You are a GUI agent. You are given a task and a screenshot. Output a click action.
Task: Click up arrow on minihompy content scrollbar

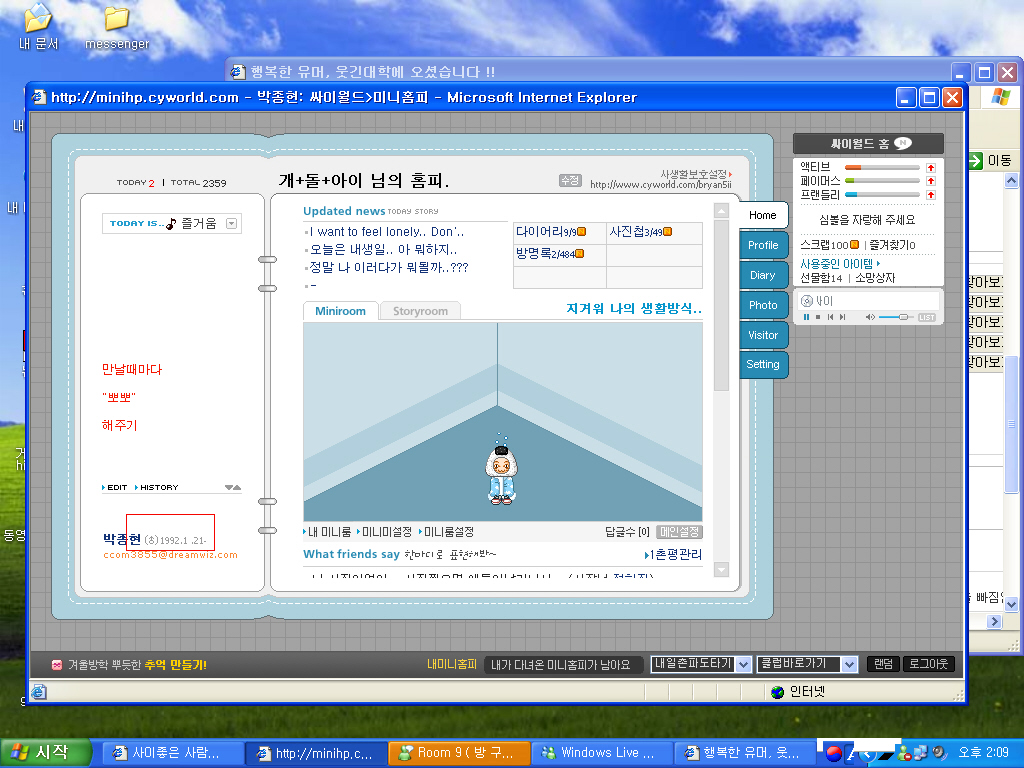pyautogui.click(x=721, y=211)
